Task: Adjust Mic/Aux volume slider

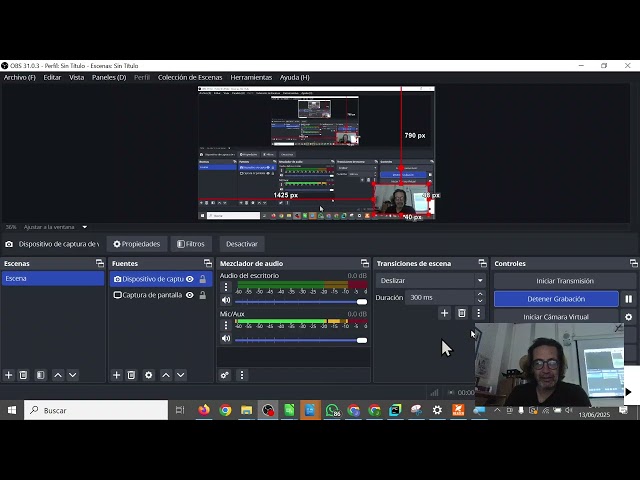Action: [301, 340]
